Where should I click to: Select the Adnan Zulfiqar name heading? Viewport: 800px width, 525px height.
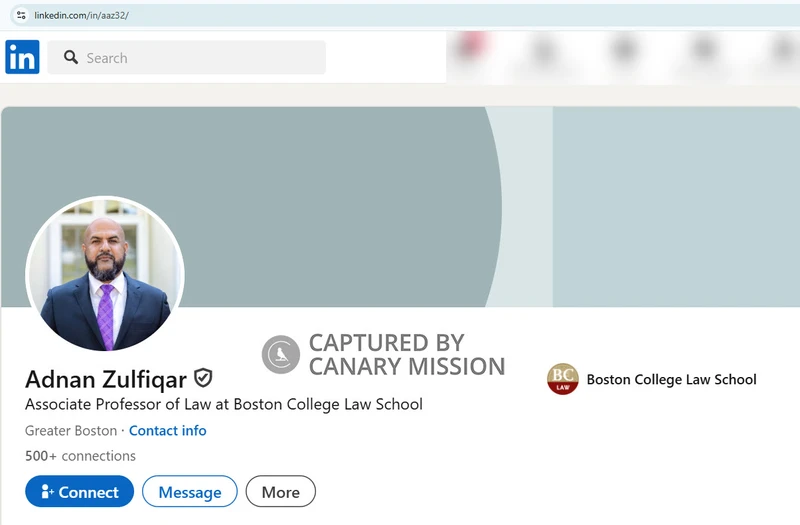point(106,379)
